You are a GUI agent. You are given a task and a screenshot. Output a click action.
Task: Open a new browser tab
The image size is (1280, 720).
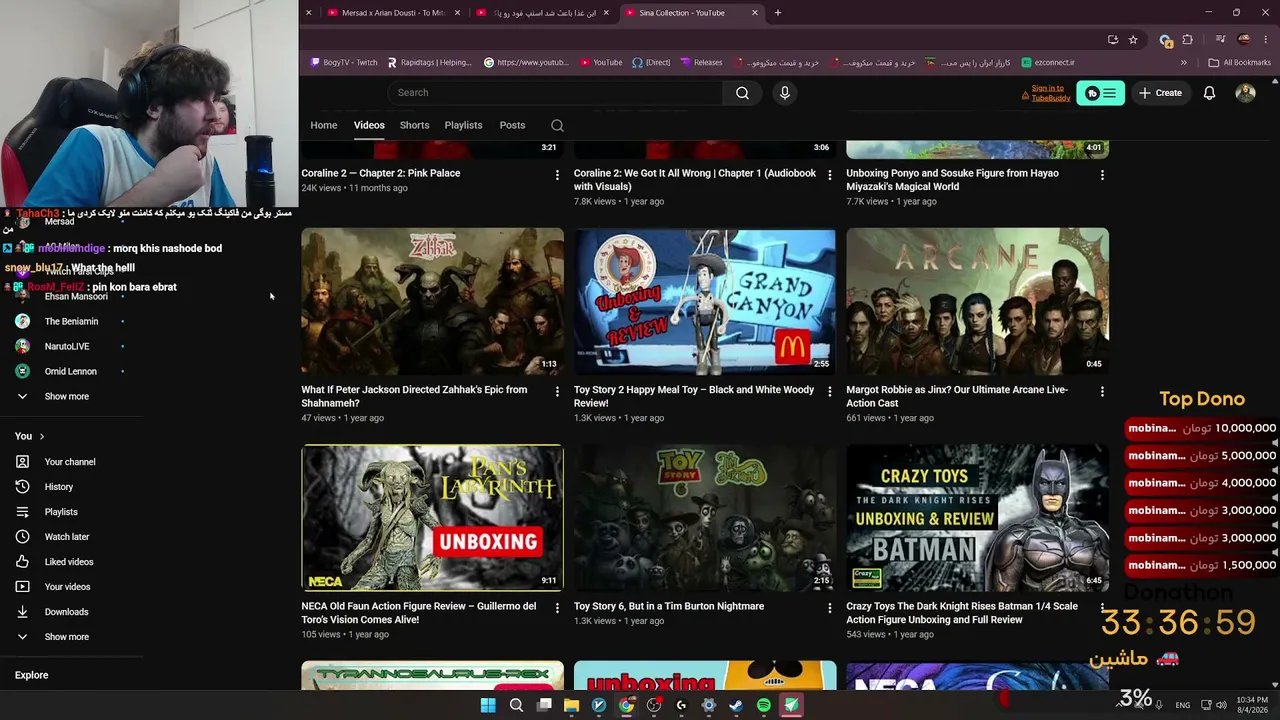(x=778, y=13)
